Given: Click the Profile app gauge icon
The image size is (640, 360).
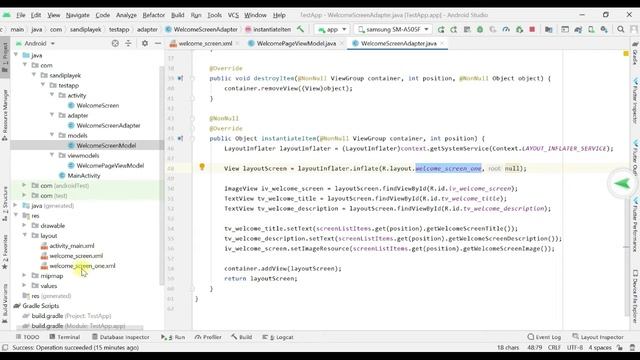Looking at the screenshot, I should pos(506,29).
